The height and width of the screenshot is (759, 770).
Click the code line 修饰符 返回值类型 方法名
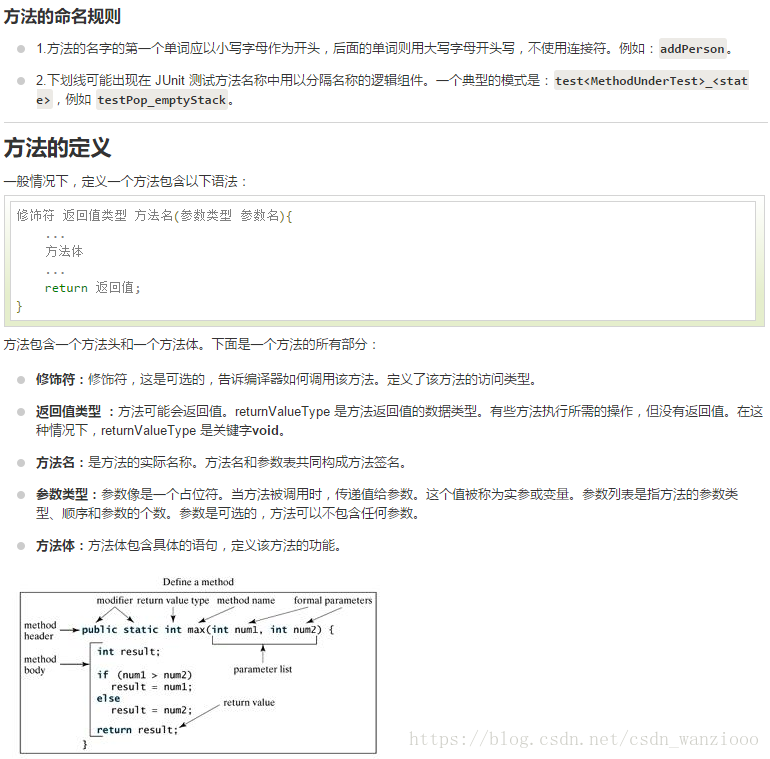coord(154,215)
